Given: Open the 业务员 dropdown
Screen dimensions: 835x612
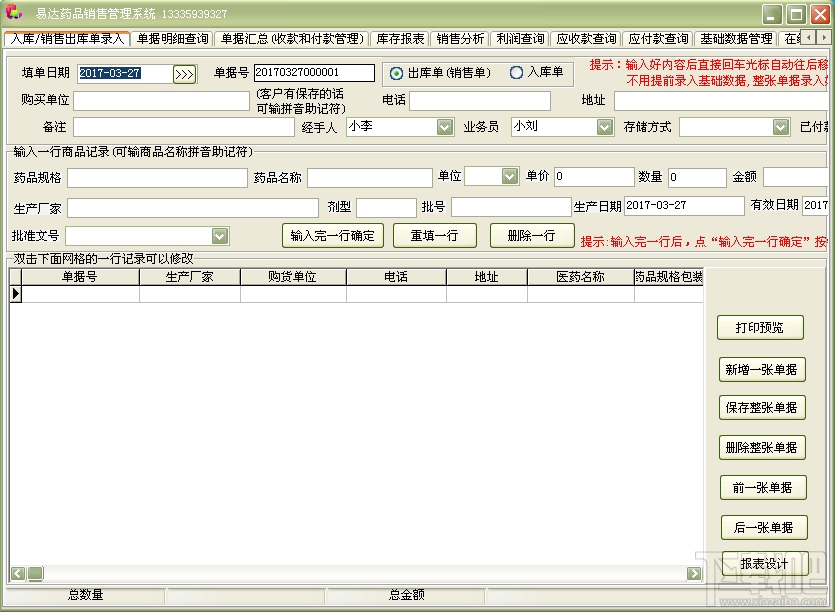Looking at the screenshot, I should coord(604,127).
